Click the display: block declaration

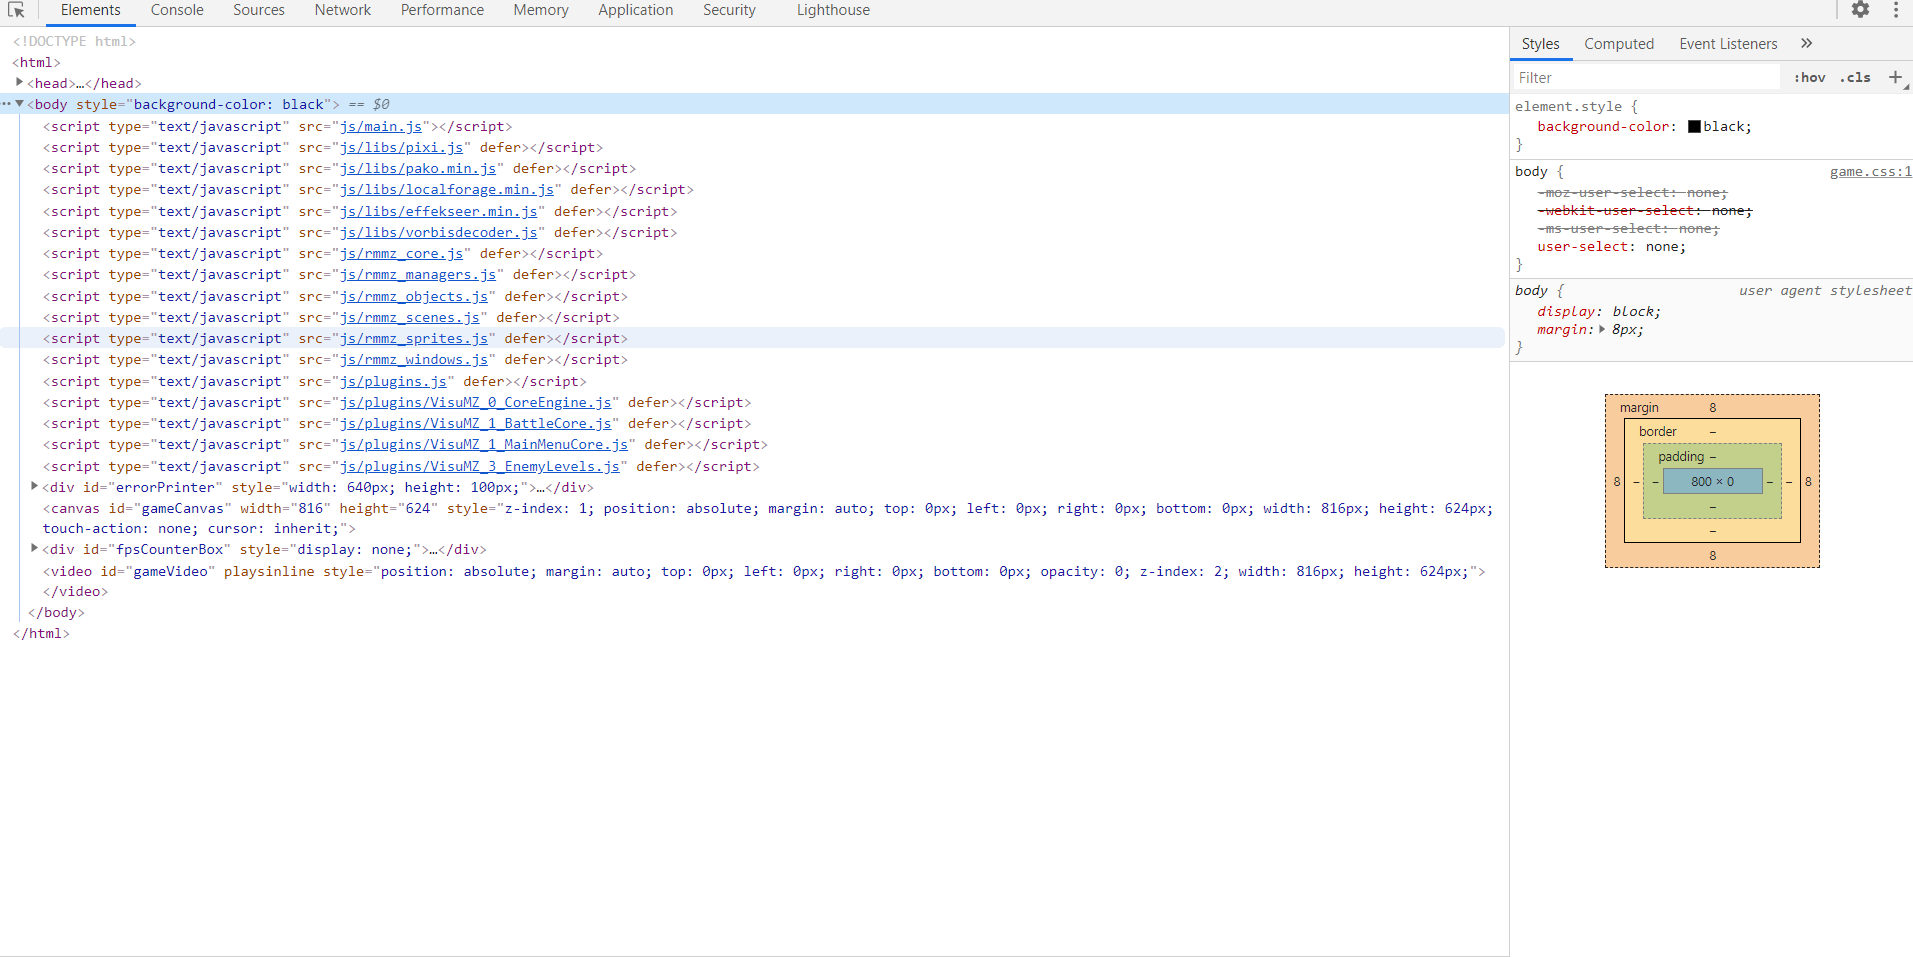click(1599, 312)
